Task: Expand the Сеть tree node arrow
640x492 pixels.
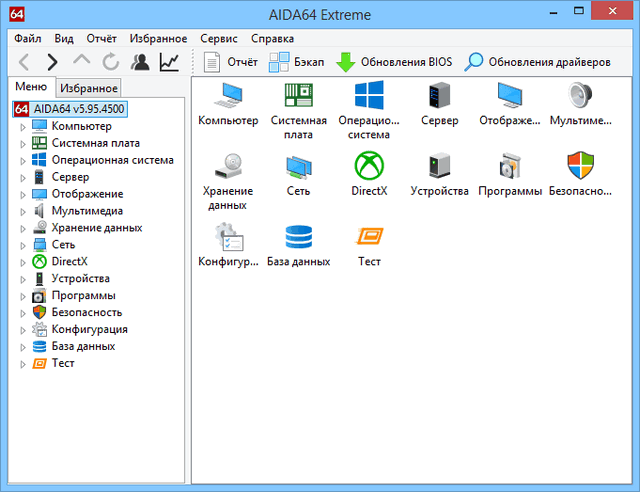Action: tap(23, 245)
